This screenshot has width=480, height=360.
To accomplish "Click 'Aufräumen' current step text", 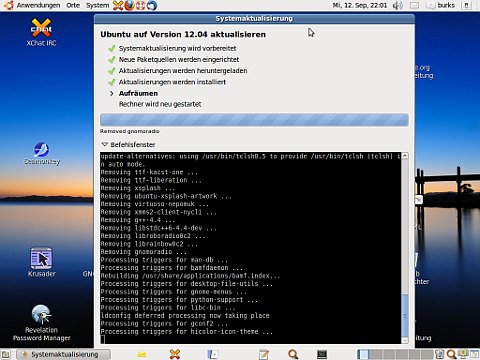I will (x=138, y=93).
